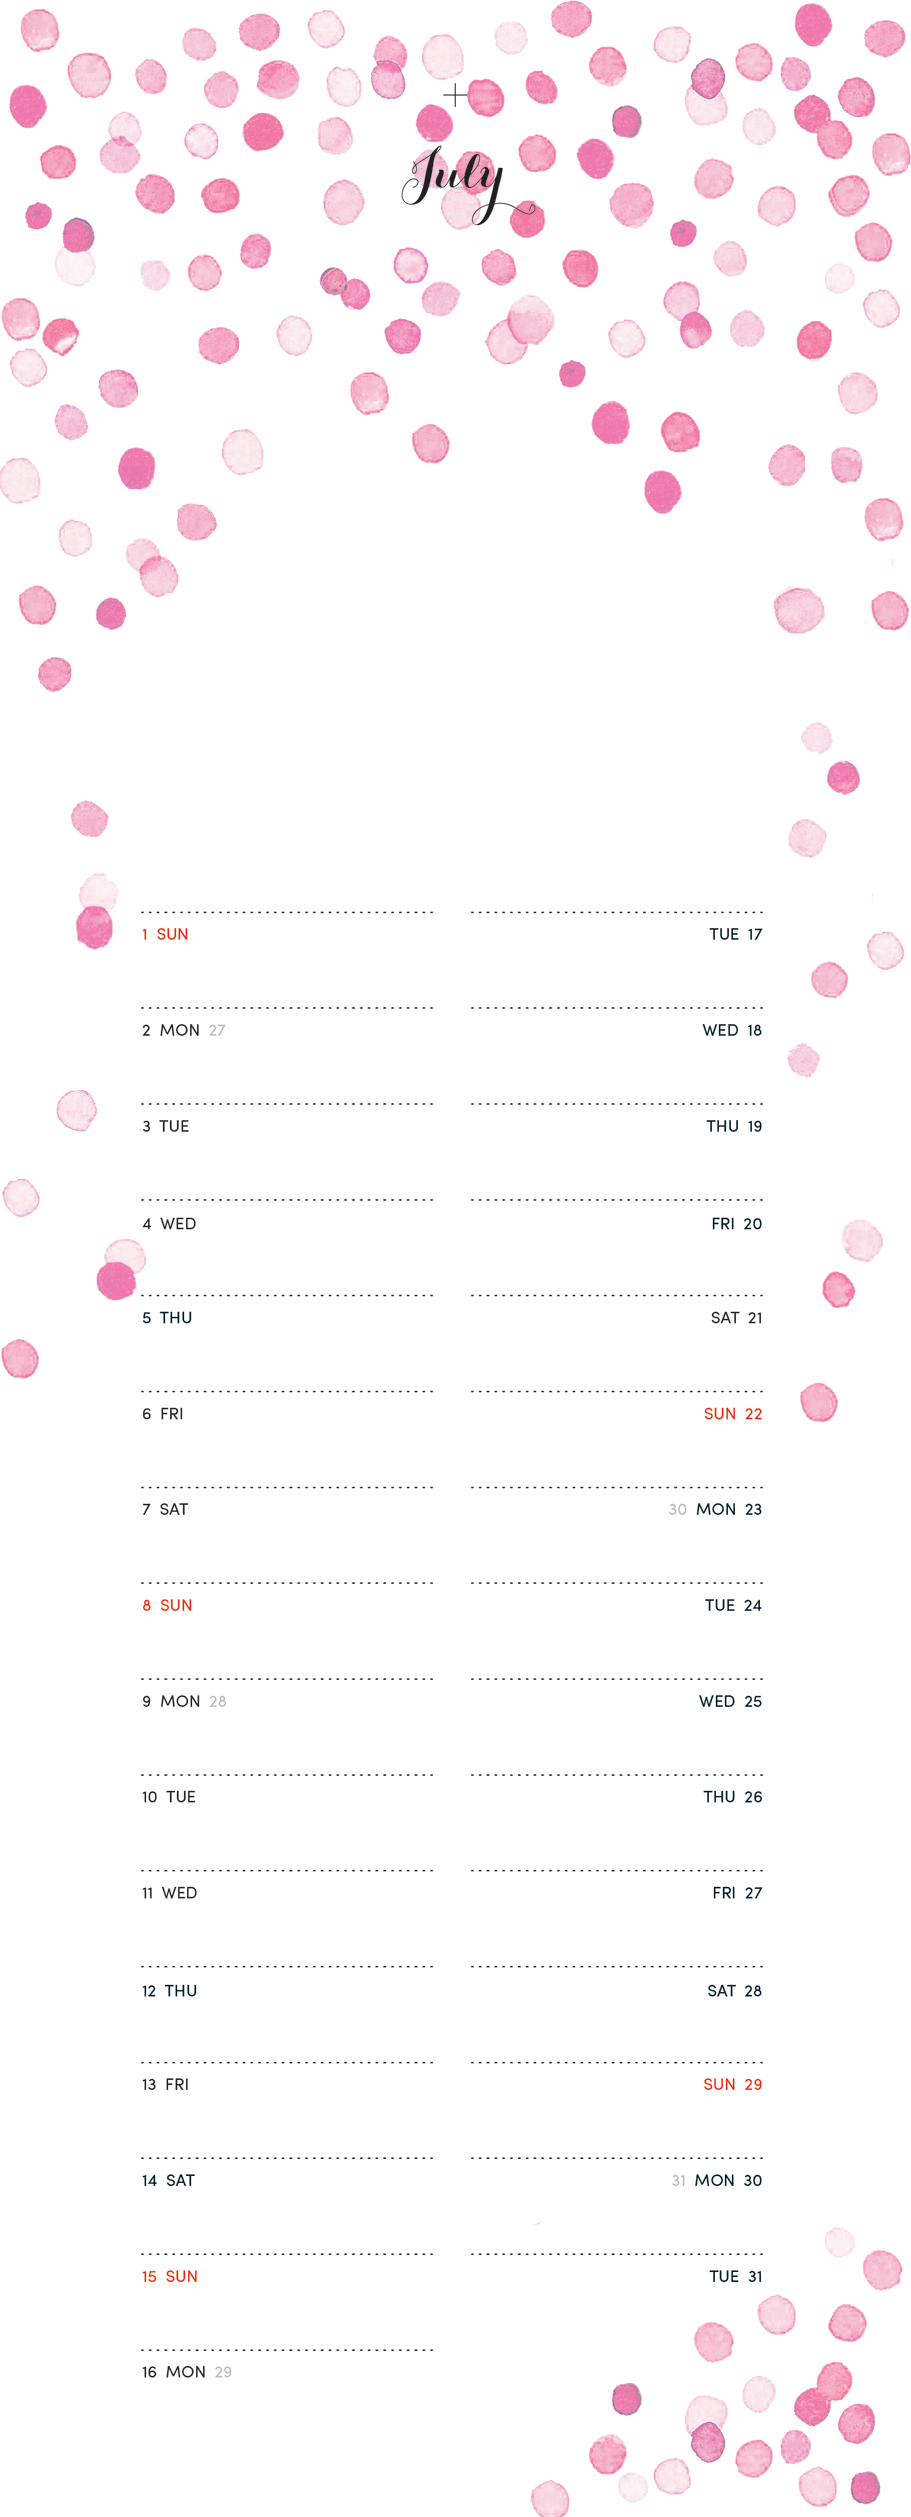
Task: Select the 13 FRI date entry
Action: pos(165,2084)
